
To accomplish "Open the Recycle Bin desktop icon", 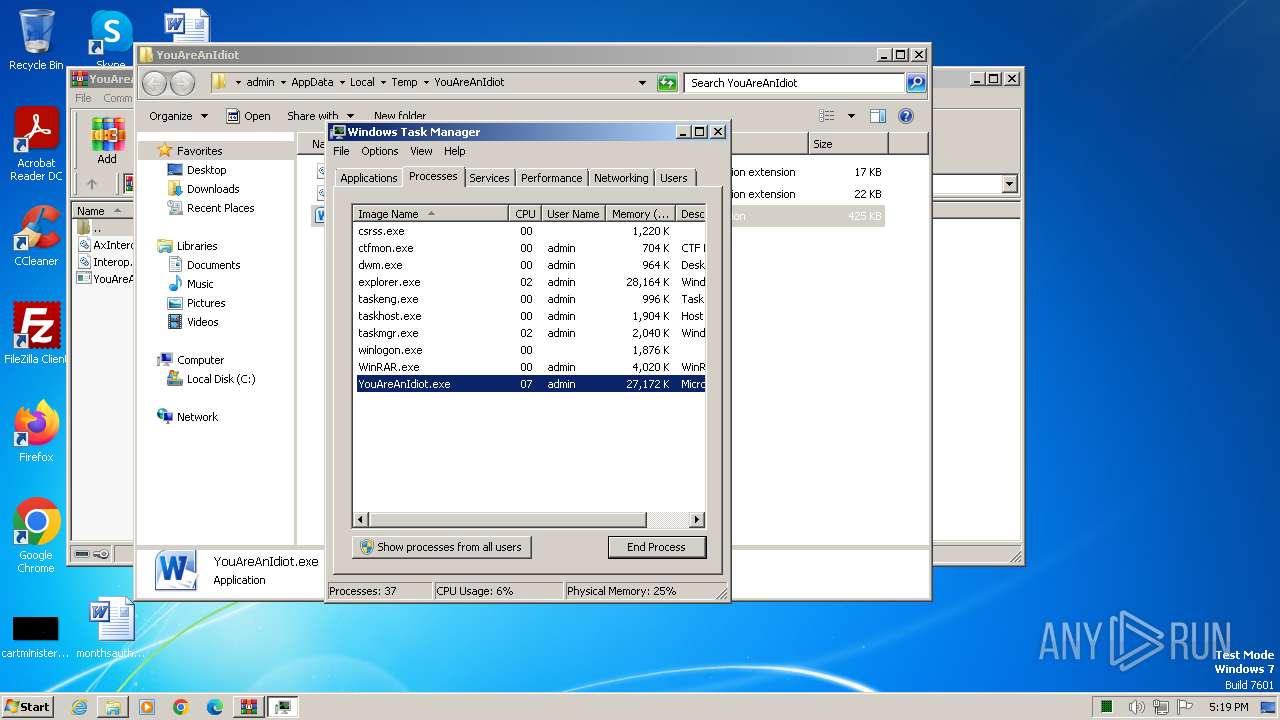I will [x=36, y=40].
